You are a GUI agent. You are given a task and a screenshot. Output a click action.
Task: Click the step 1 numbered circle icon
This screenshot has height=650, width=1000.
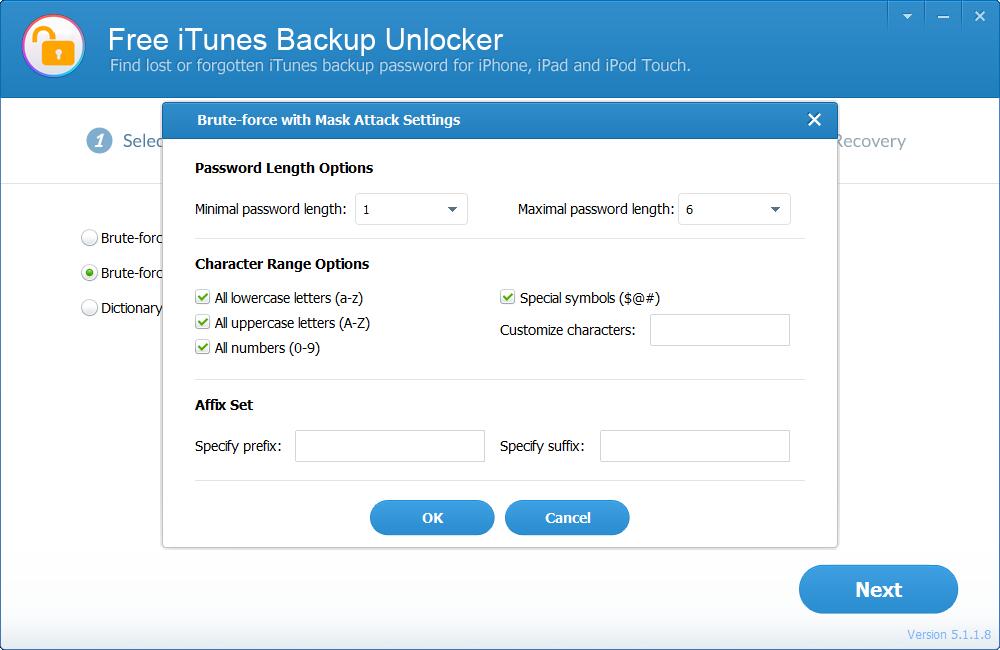(99, 141)
